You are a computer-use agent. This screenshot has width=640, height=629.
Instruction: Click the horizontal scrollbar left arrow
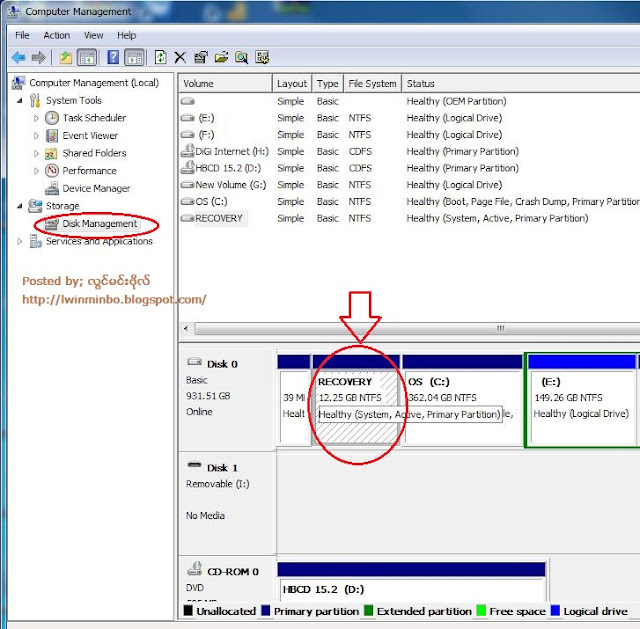[x=186, y=328]
